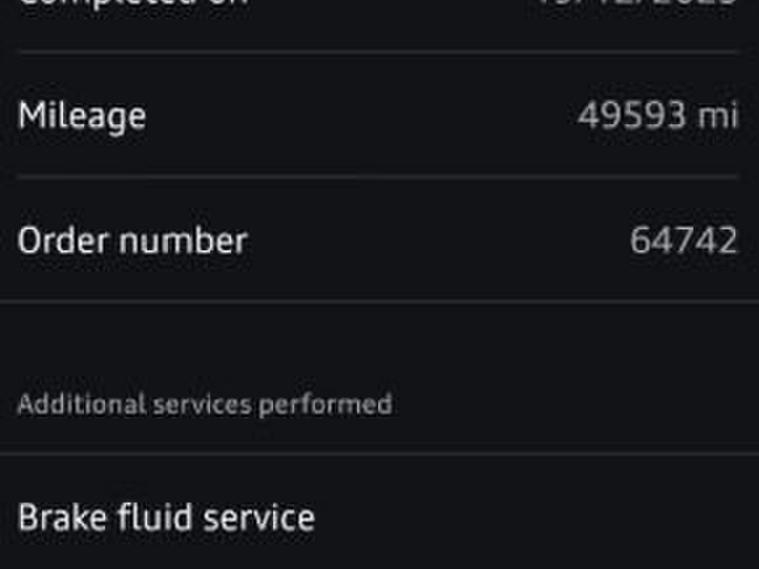Click the divider line above Mileage row
The height and width of the screenshot is (569, 759).
(379, 52)
